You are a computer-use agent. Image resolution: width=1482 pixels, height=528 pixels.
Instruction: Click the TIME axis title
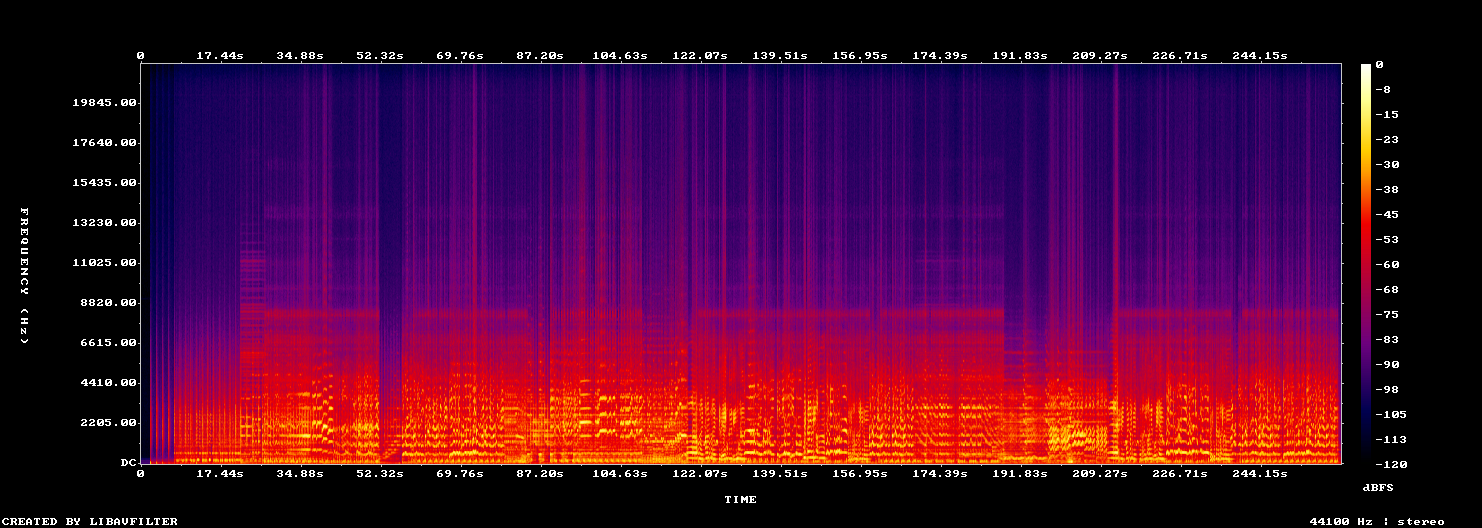pos(740,499)
